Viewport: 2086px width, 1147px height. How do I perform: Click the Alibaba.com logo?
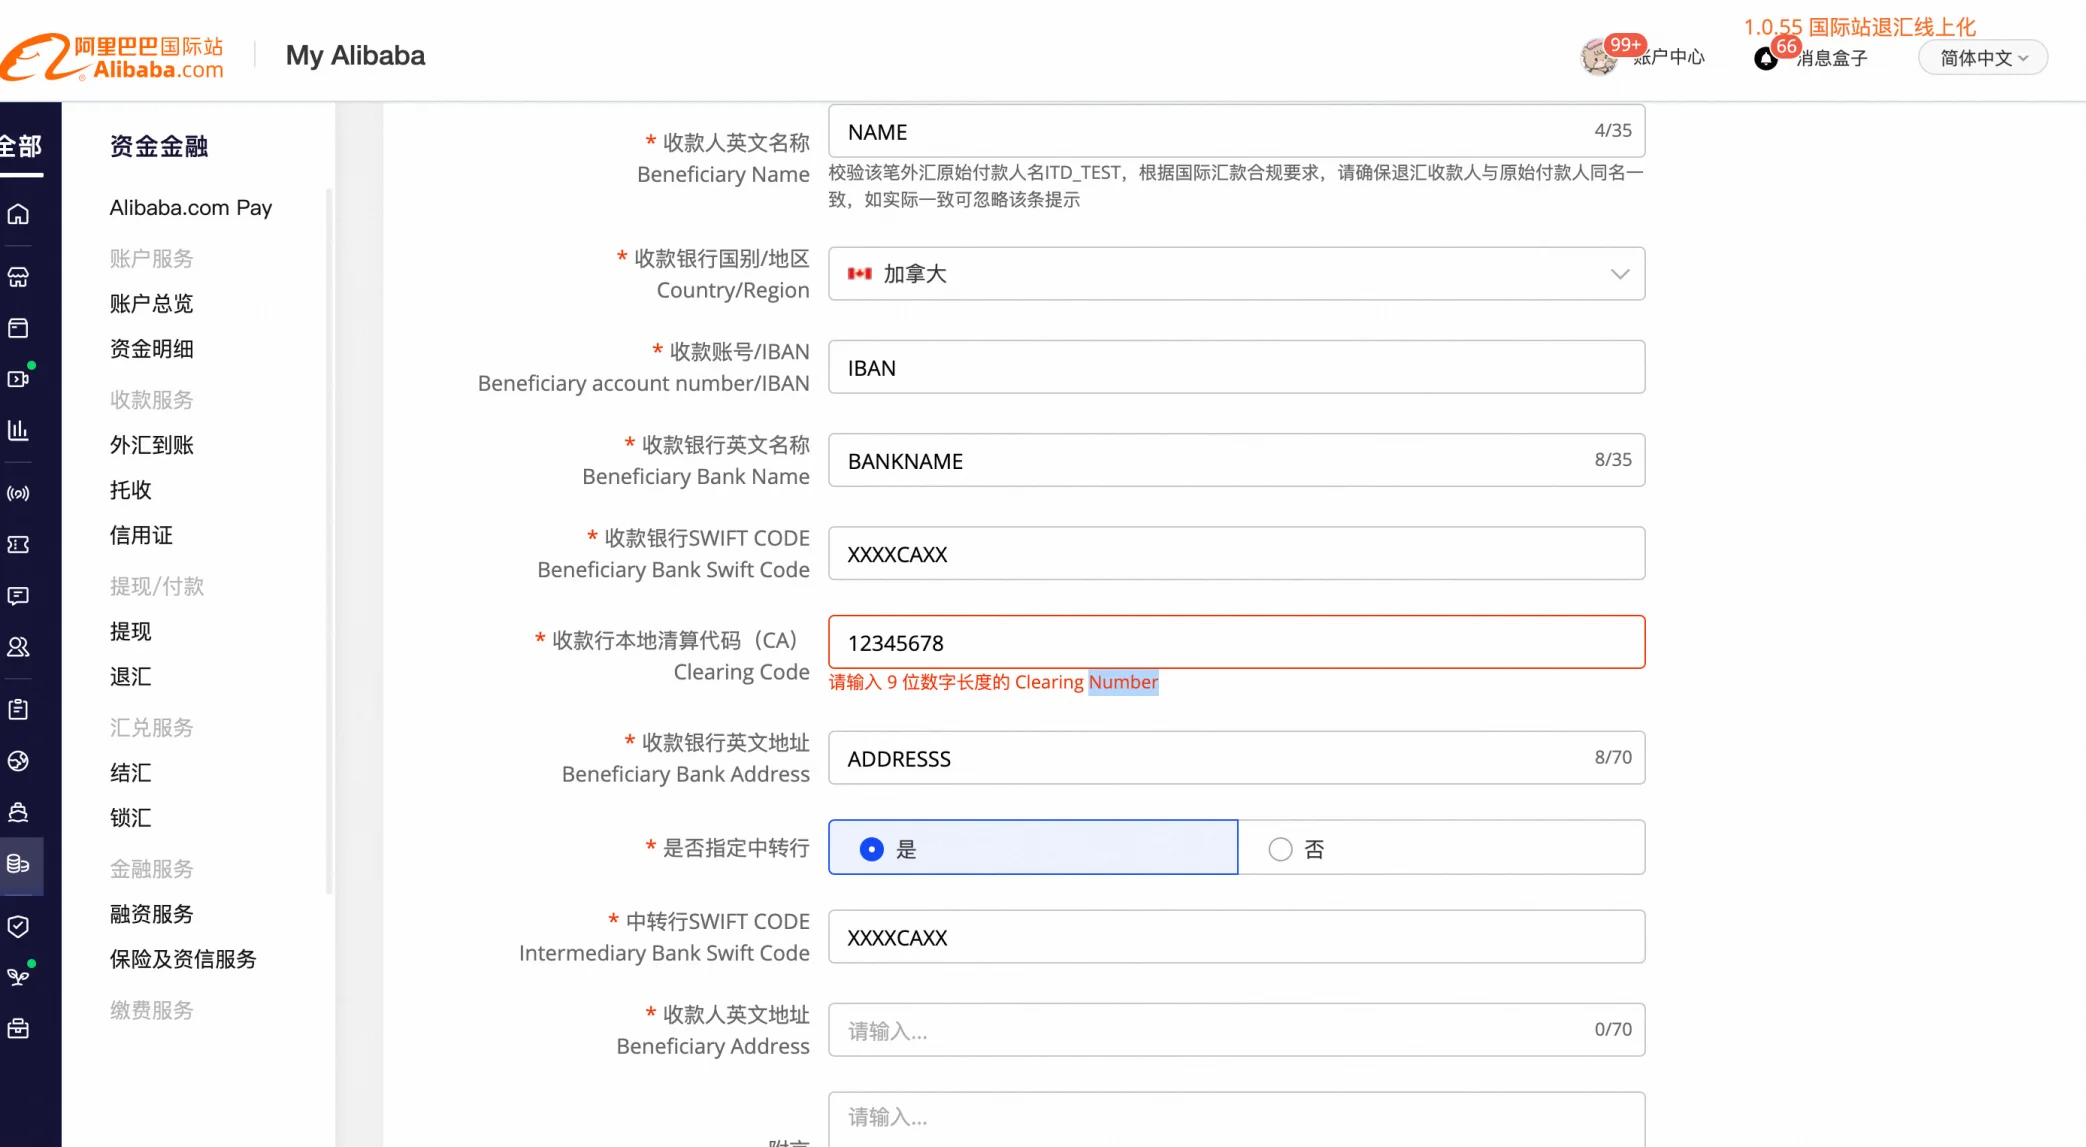[112, 57]
